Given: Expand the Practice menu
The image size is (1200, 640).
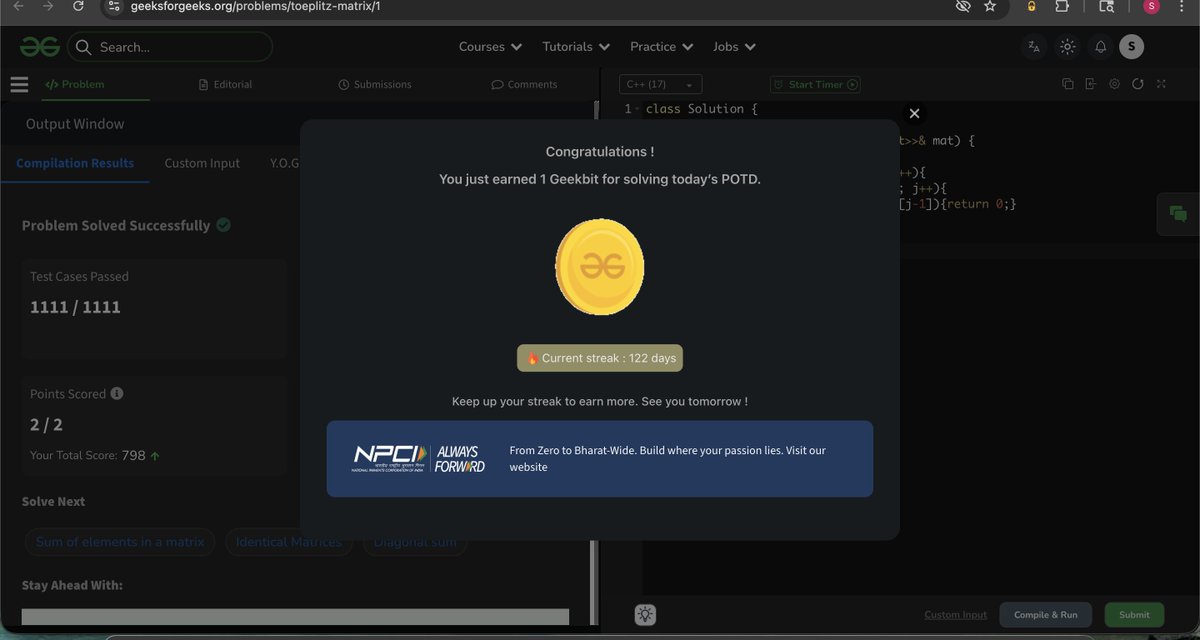Looking at the screenshot, I should pyautogui.click(x=661, y=47).
